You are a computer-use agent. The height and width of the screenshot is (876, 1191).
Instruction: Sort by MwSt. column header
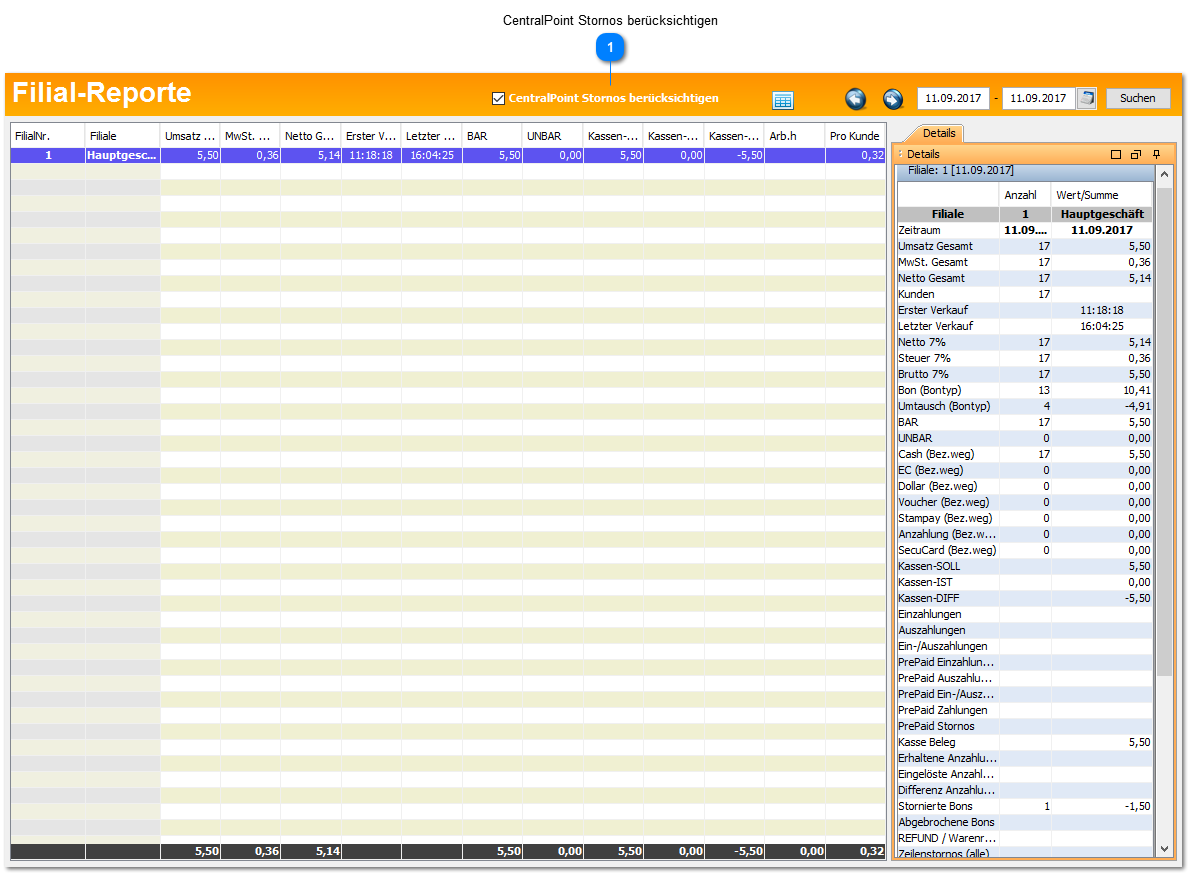[250, 136]
